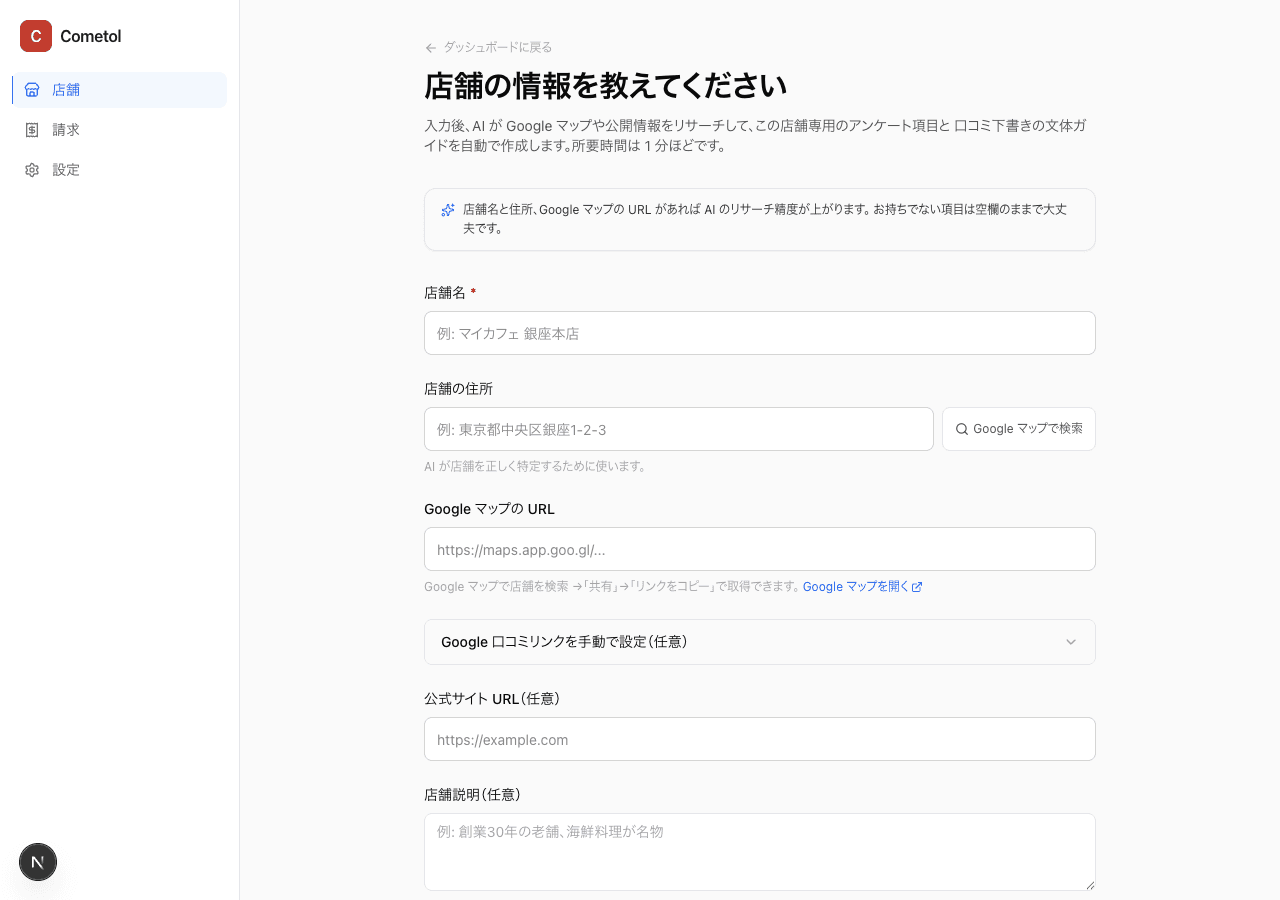
Task: Click the 店舗の住所 field label
Action: 458,389
